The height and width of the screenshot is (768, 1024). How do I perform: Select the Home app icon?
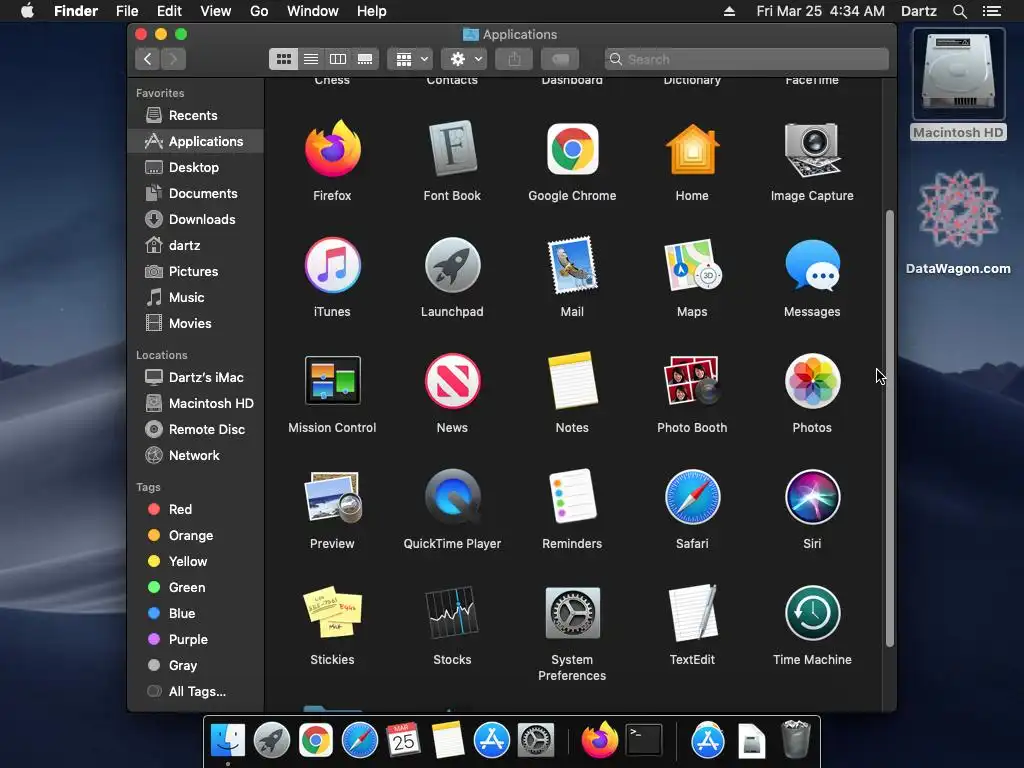692,149
